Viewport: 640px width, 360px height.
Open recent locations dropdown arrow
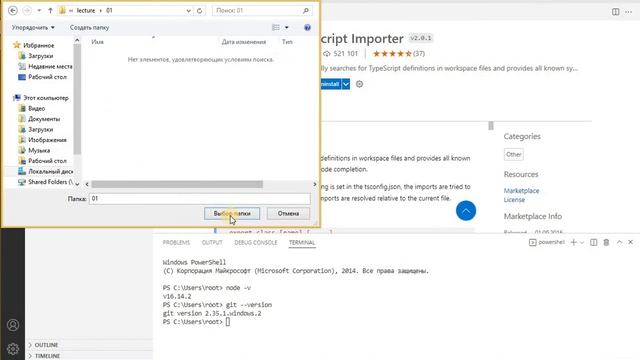pyautogui.click(x=39, y=11)
